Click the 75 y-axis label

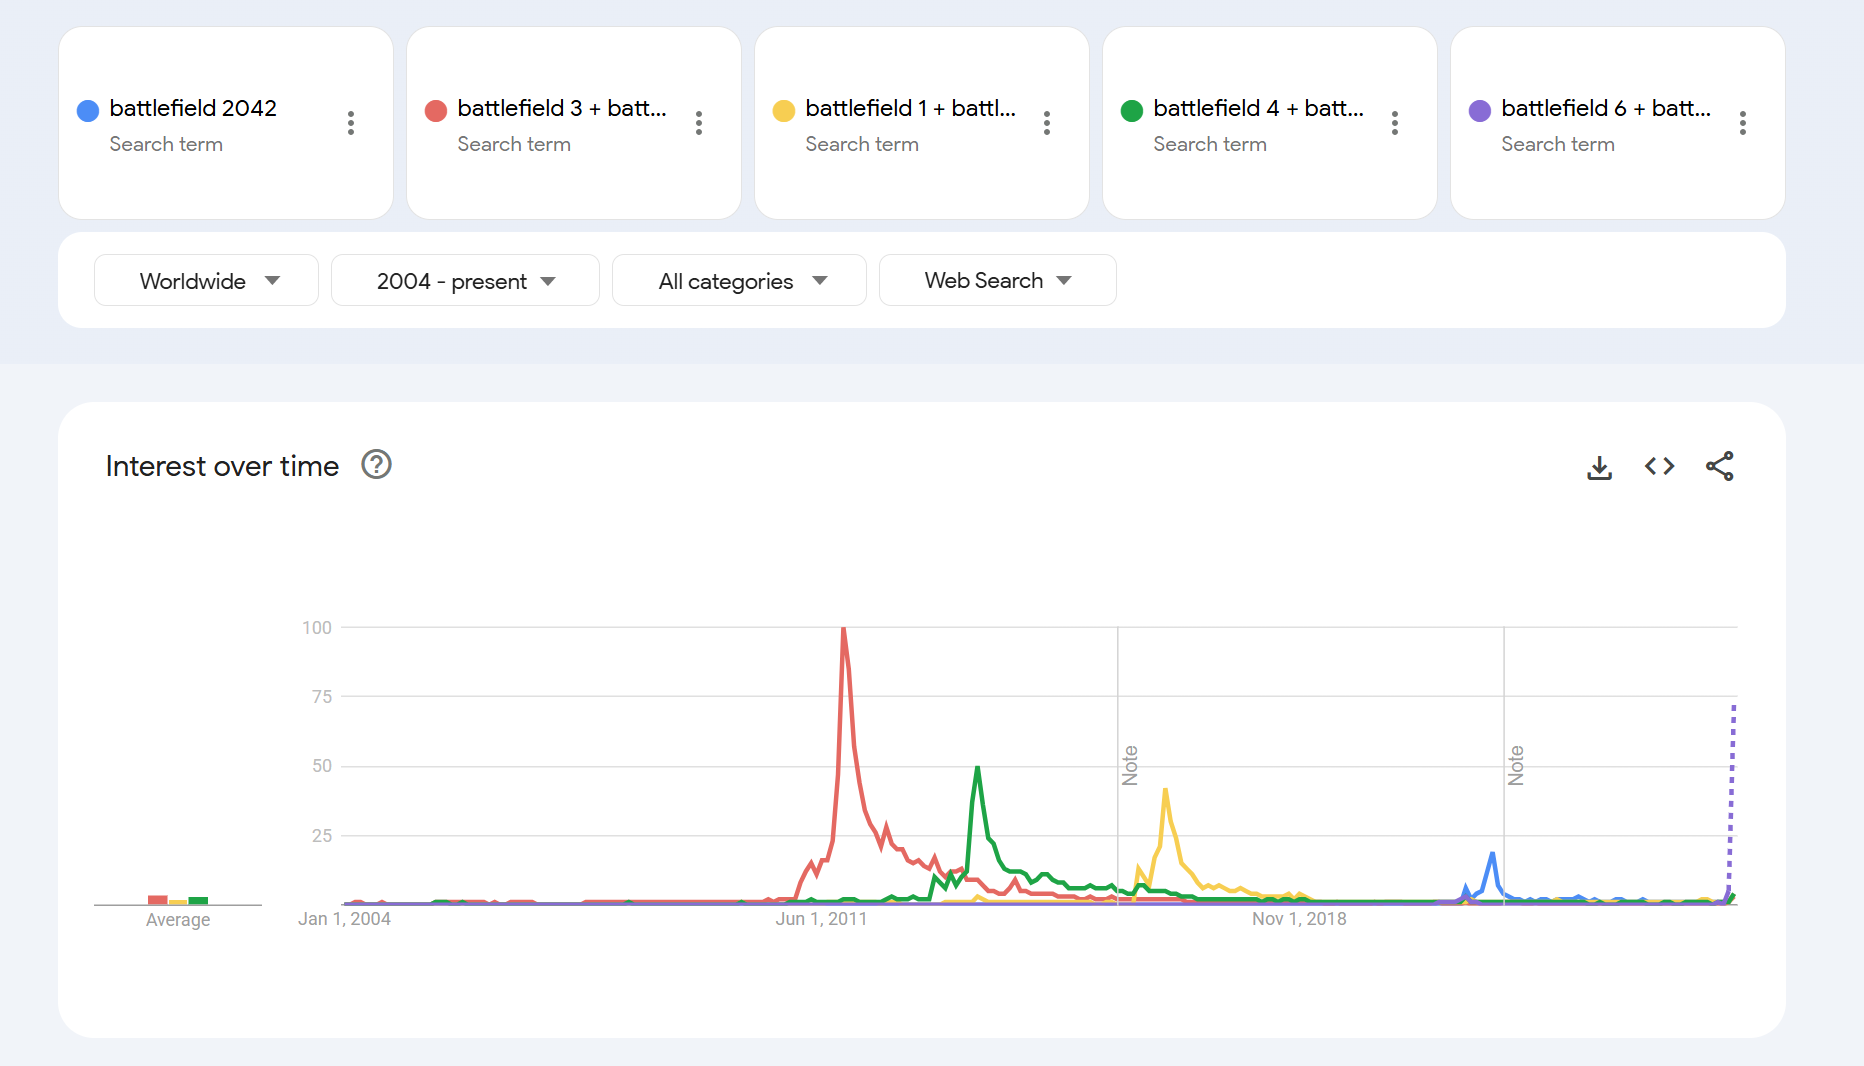(x=322, y=697)
